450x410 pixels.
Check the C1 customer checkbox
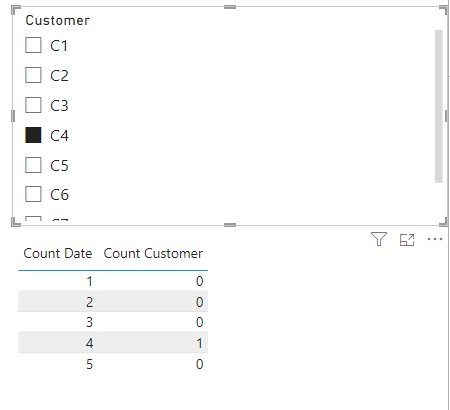33,45
